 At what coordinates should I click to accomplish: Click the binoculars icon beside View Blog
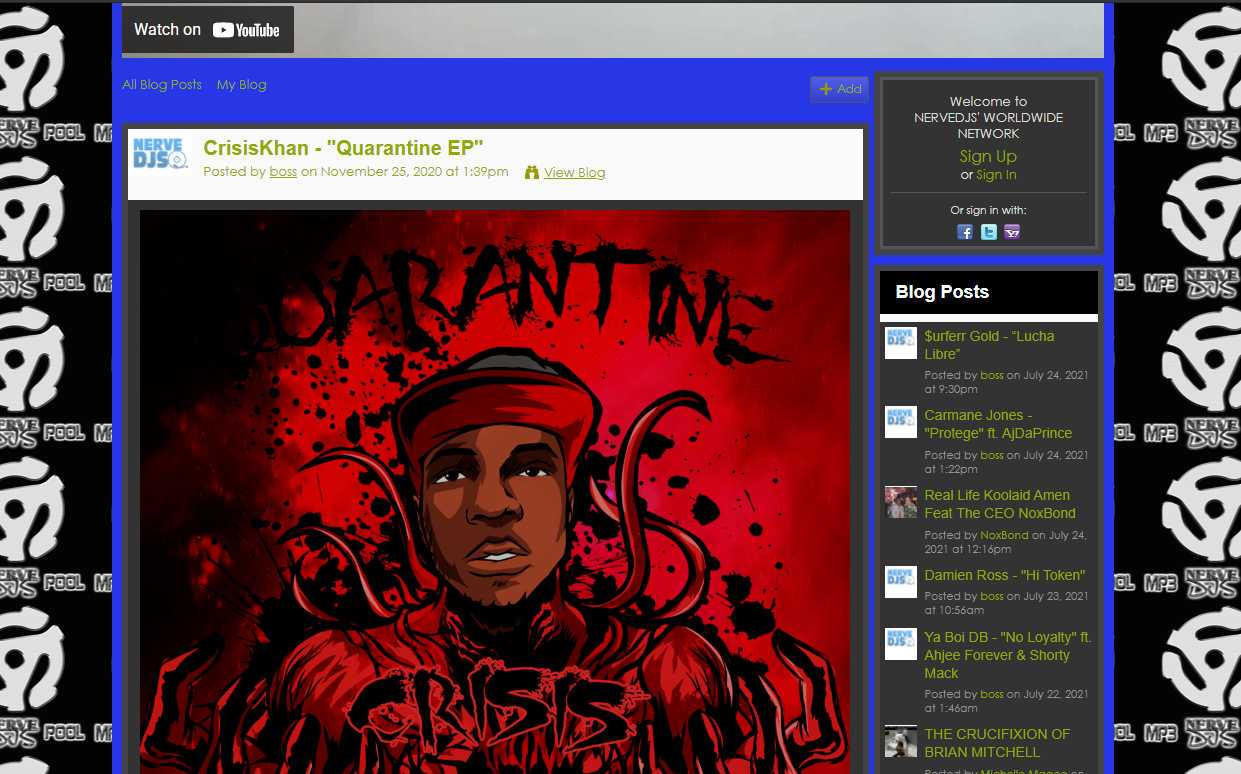pyautogui.click(x=532, y=173)
